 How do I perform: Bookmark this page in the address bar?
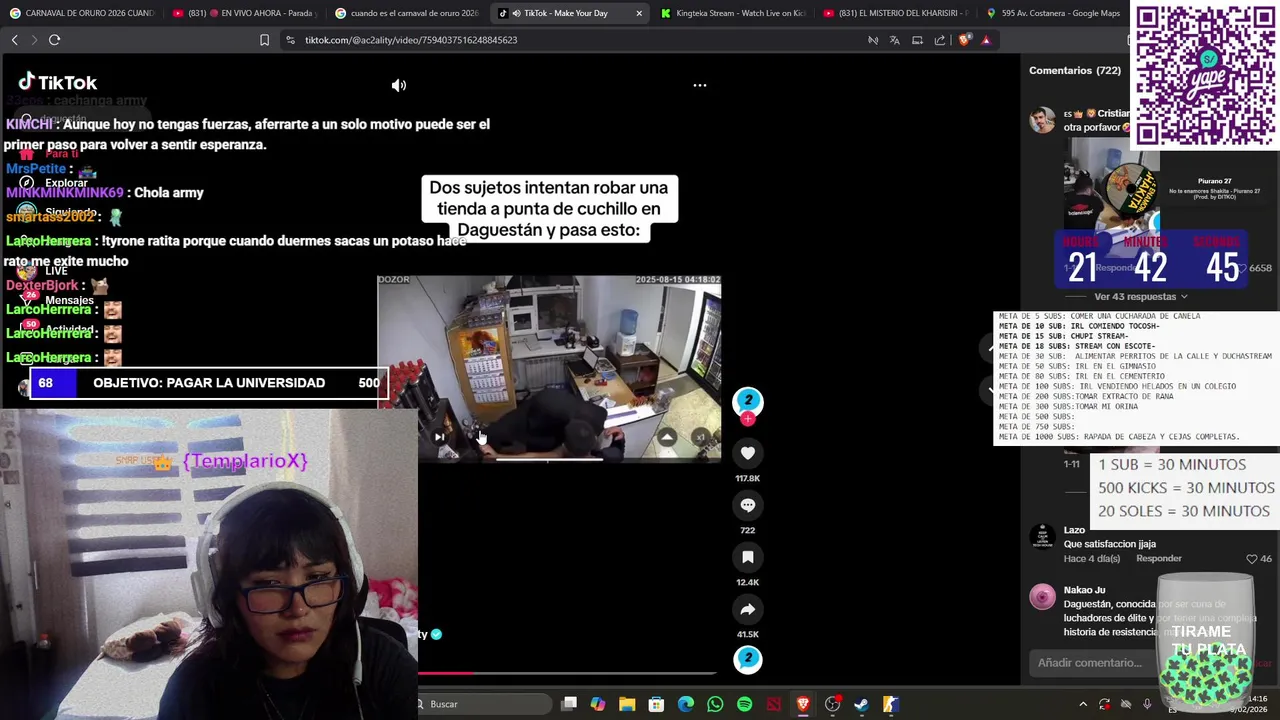264,40
